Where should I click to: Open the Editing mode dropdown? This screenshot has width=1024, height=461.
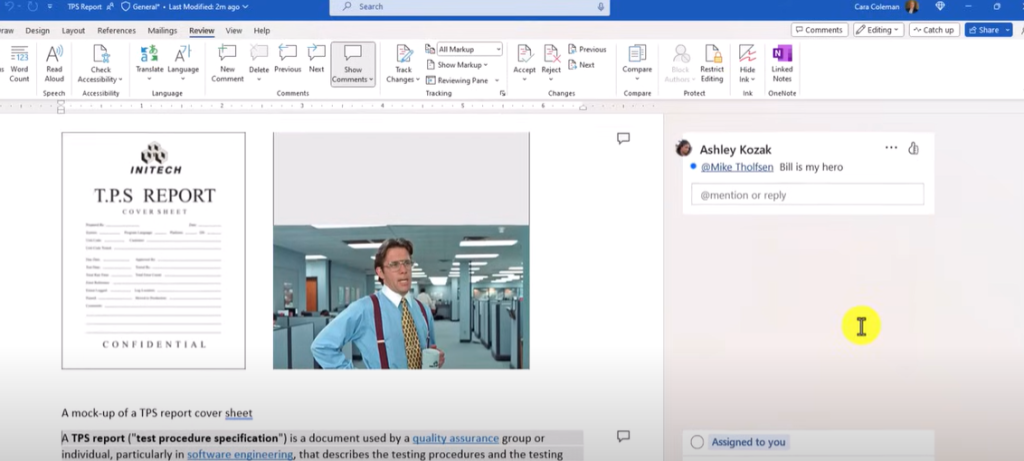(x=878, y=30)
